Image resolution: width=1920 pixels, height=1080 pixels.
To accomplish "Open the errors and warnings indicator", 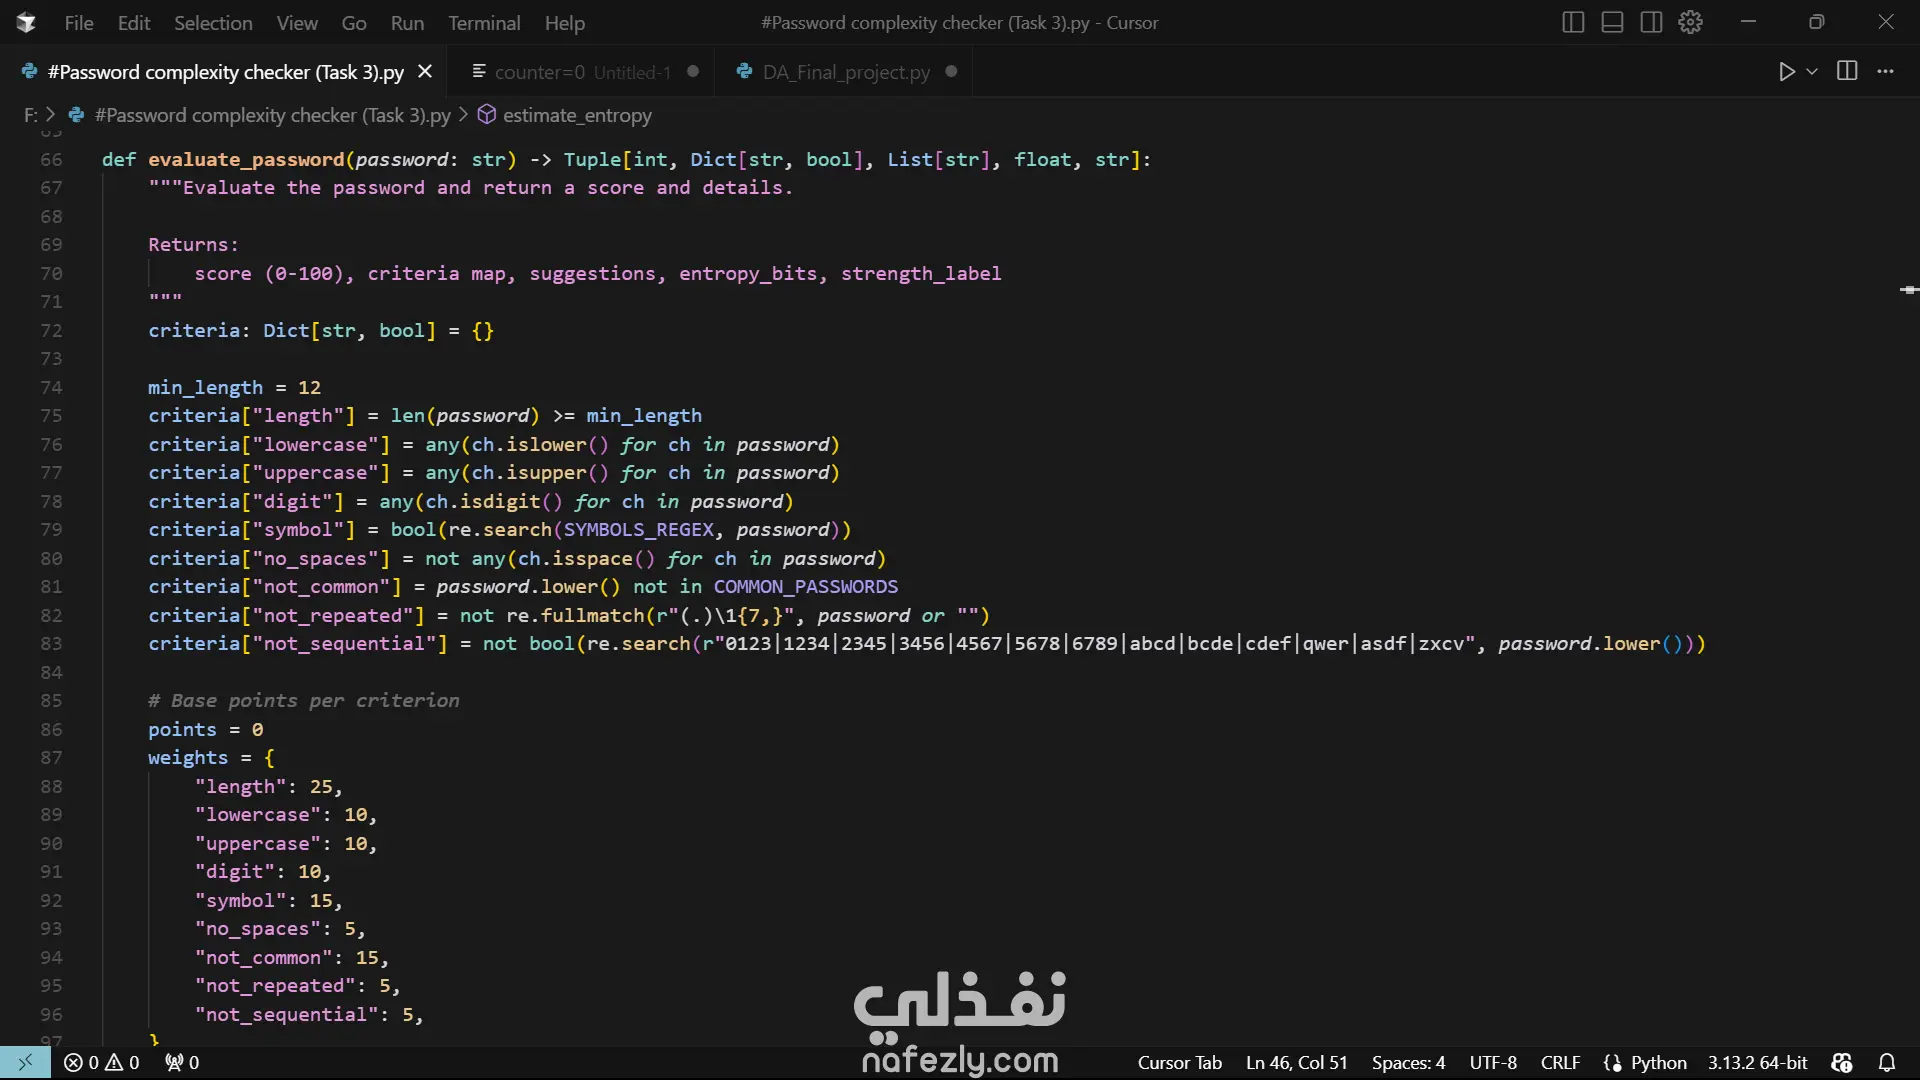I will click(101, 1063).
